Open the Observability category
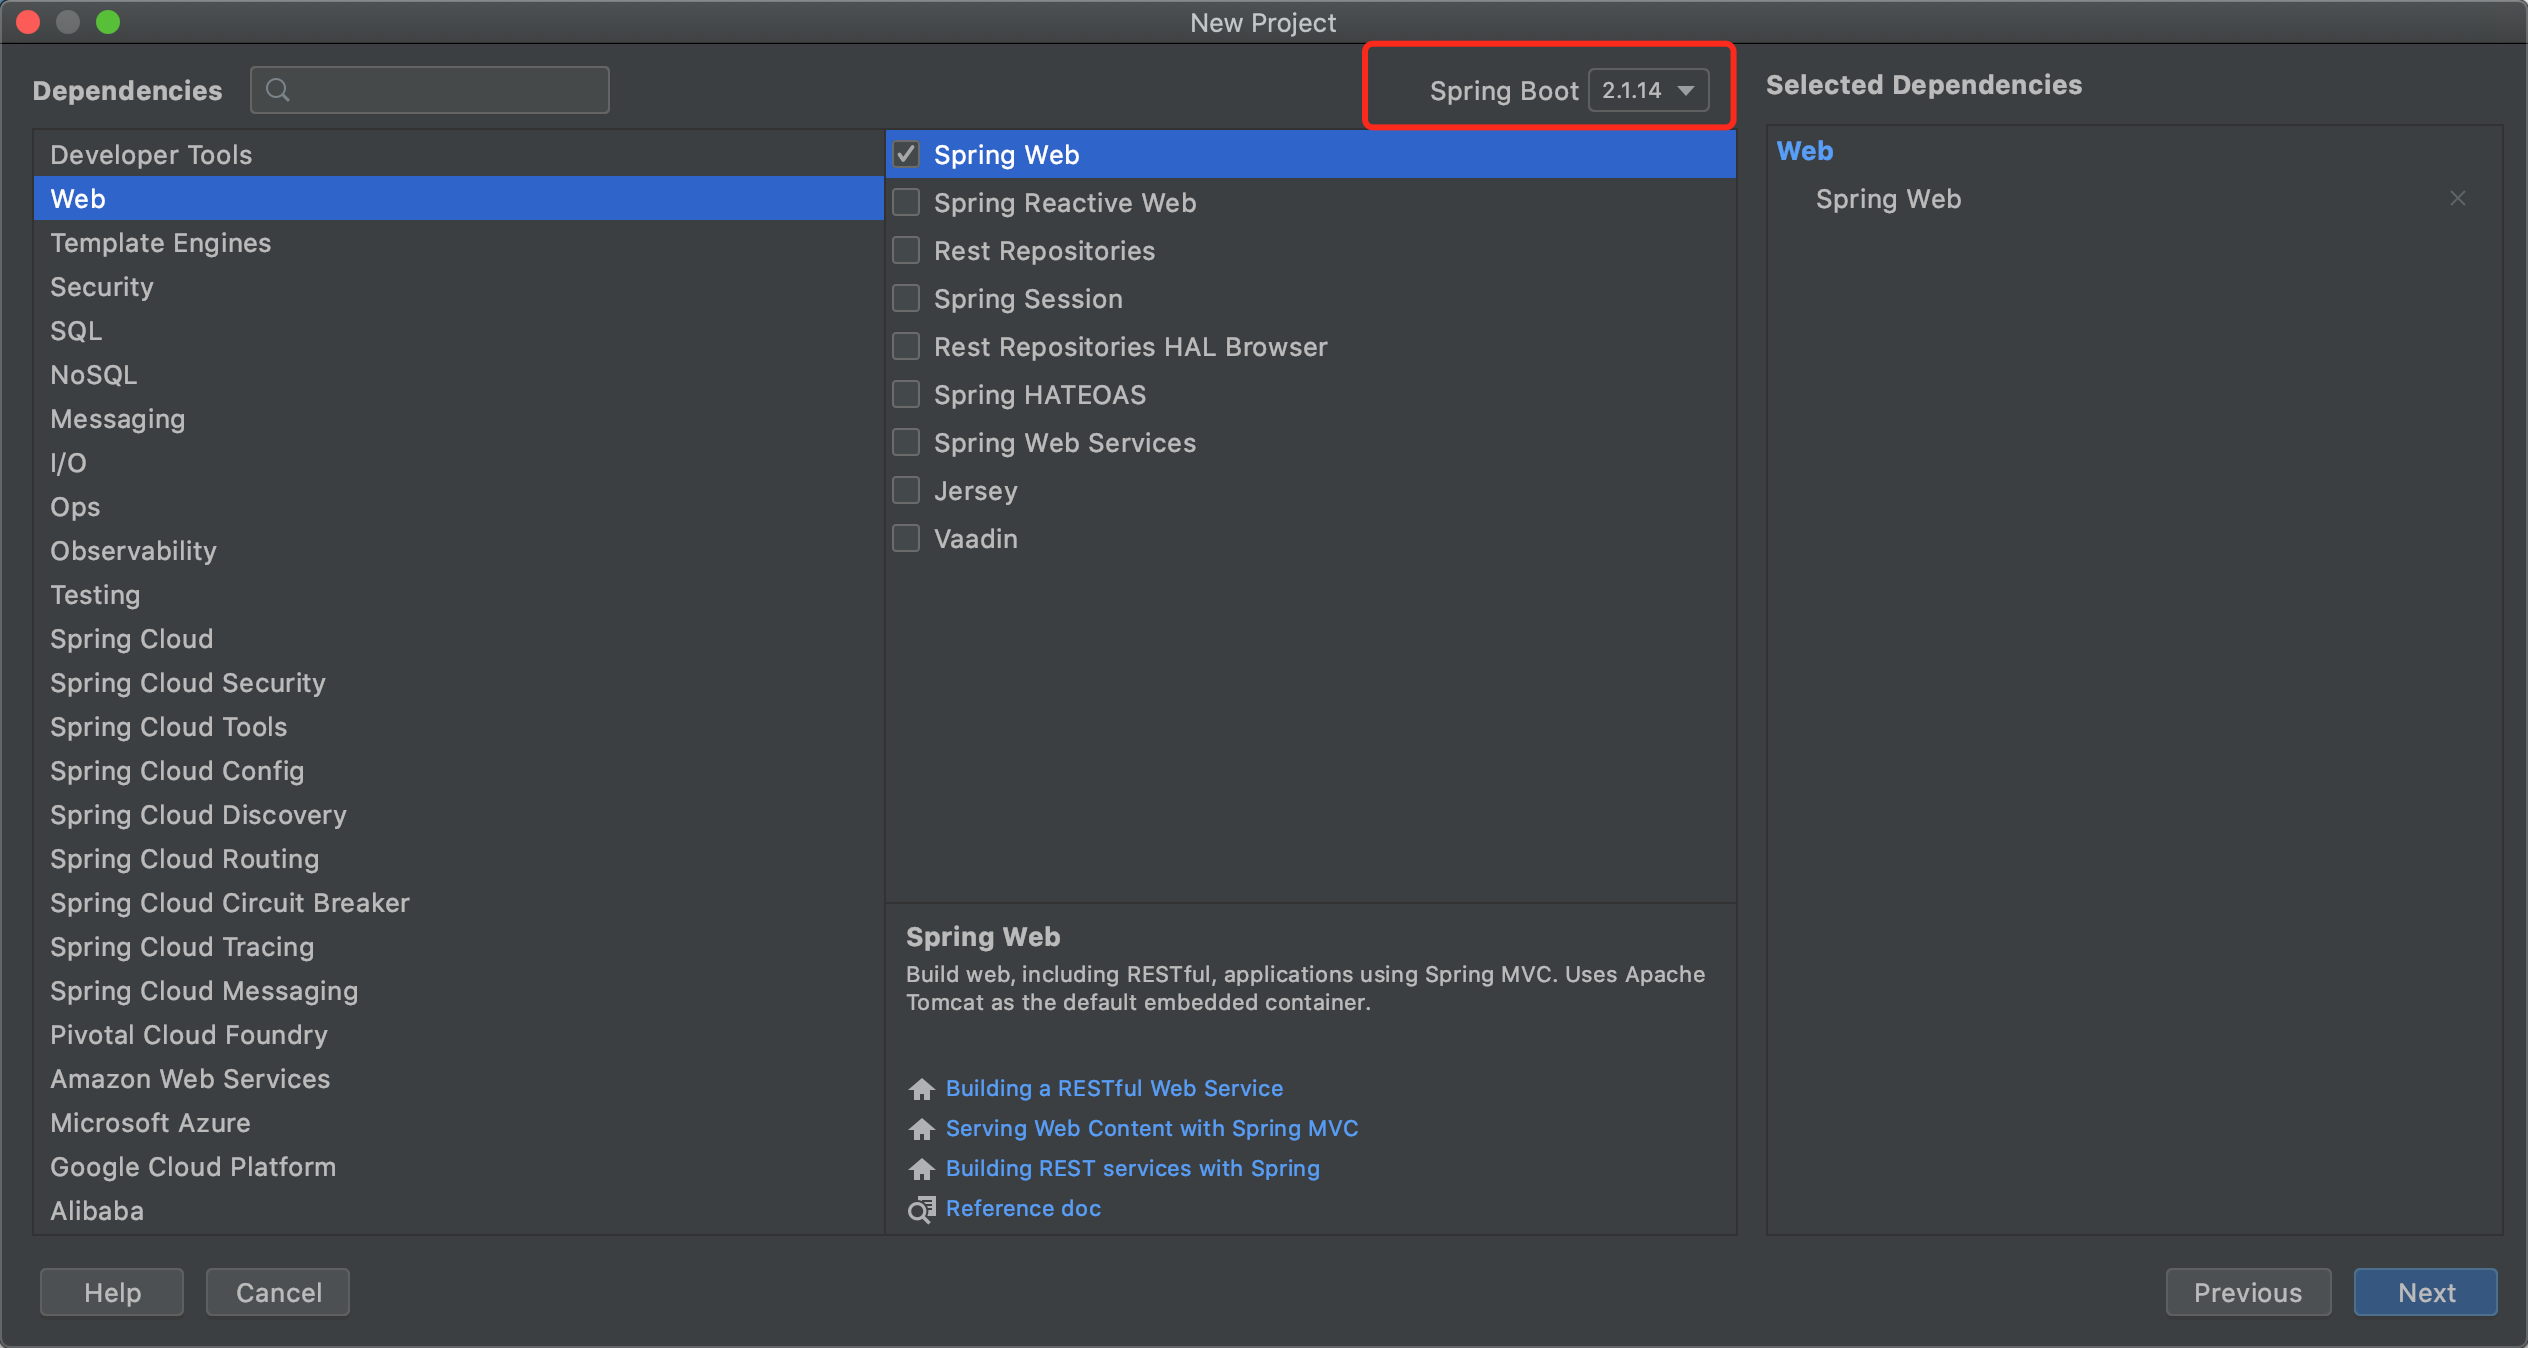Image resolution: width=2528 pixels, height=1348 pixels. tap(459, 551)
